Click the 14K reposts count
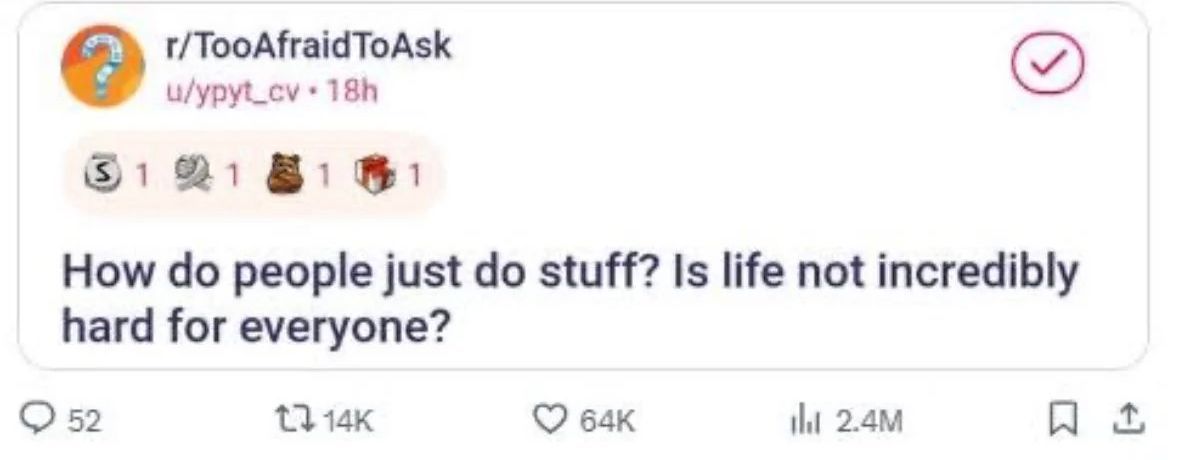Image resolution: width=1179 pixels, height=460 pixels. [347, 422]
